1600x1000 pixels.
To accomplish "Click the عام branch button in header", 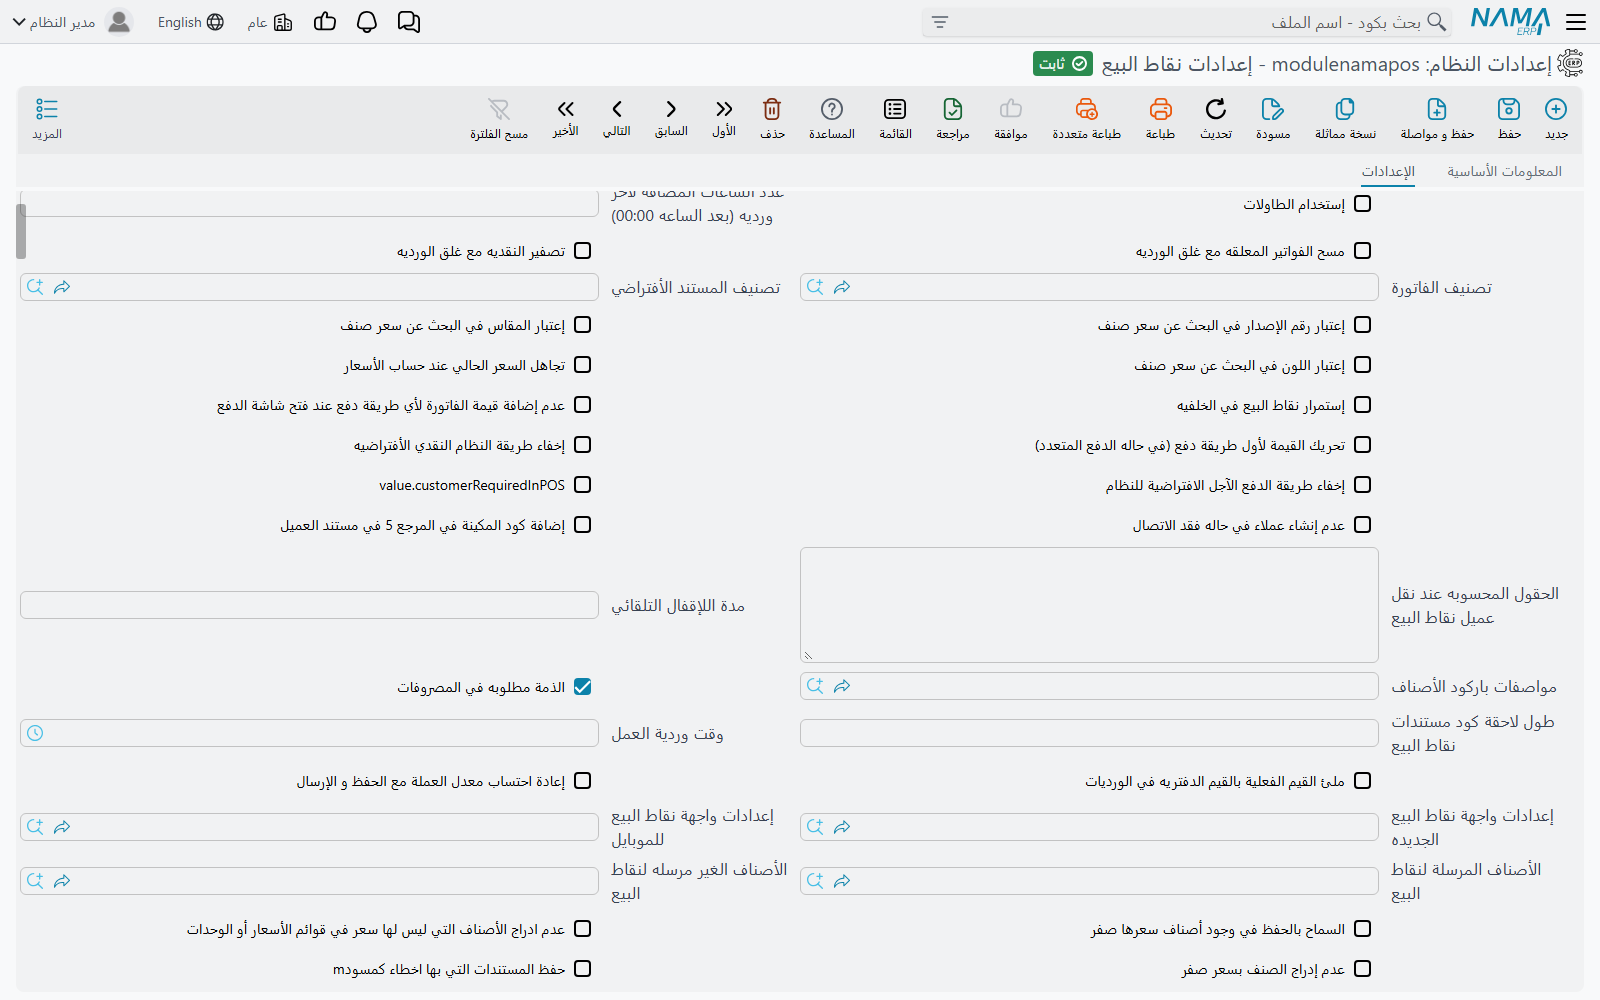I will [270, 22].
